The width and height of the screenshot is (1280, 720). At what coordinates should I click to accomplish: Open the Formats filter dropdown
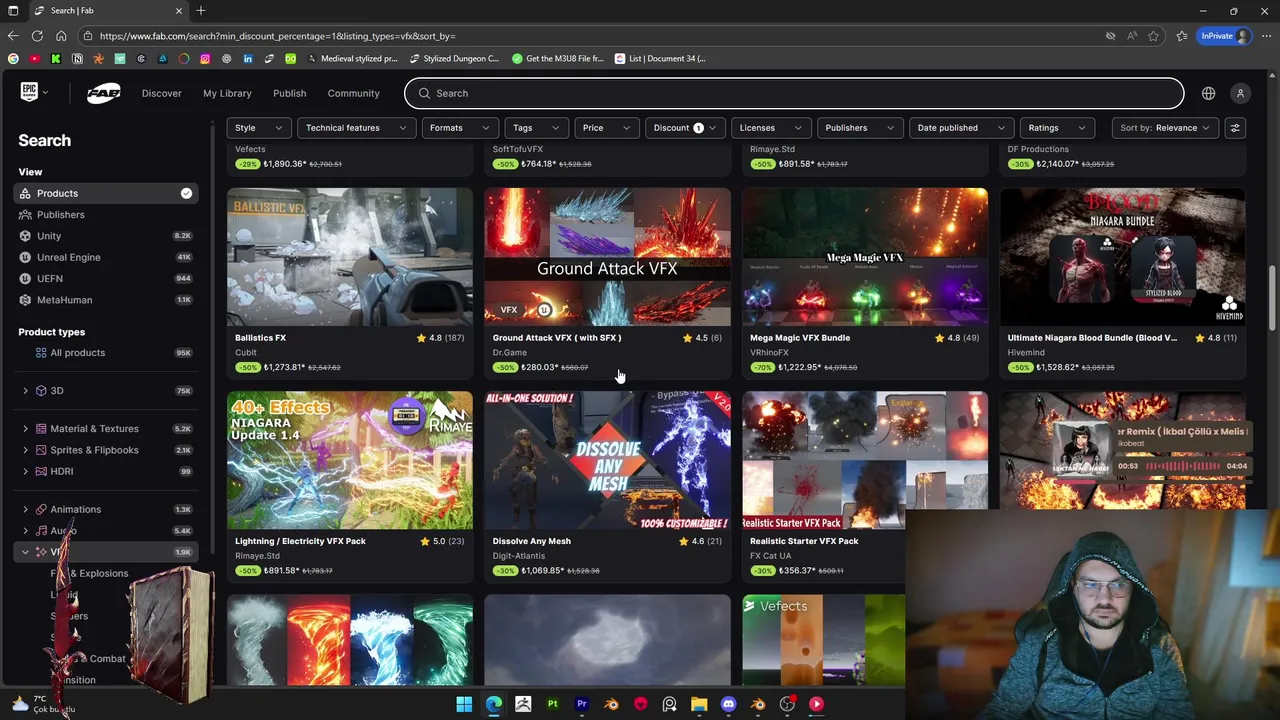tap(460, 128)
